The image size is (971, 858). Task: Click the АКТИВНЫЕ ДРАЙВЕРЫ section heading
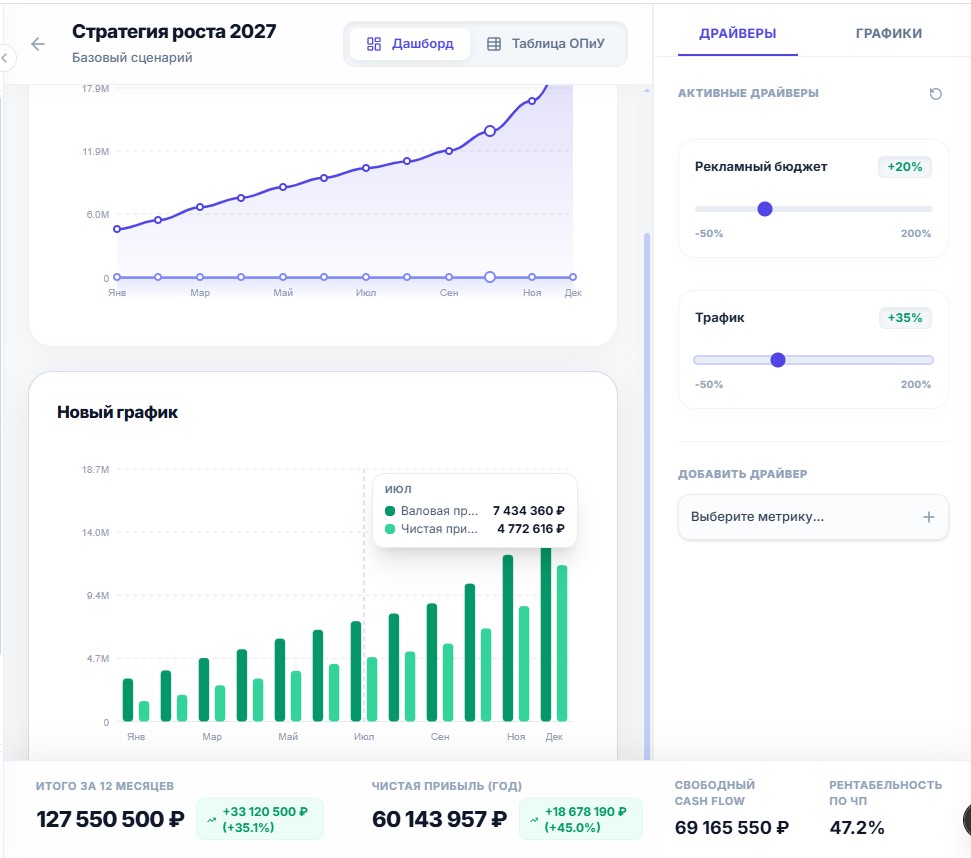pyautogui.click(x=748, y=93)
